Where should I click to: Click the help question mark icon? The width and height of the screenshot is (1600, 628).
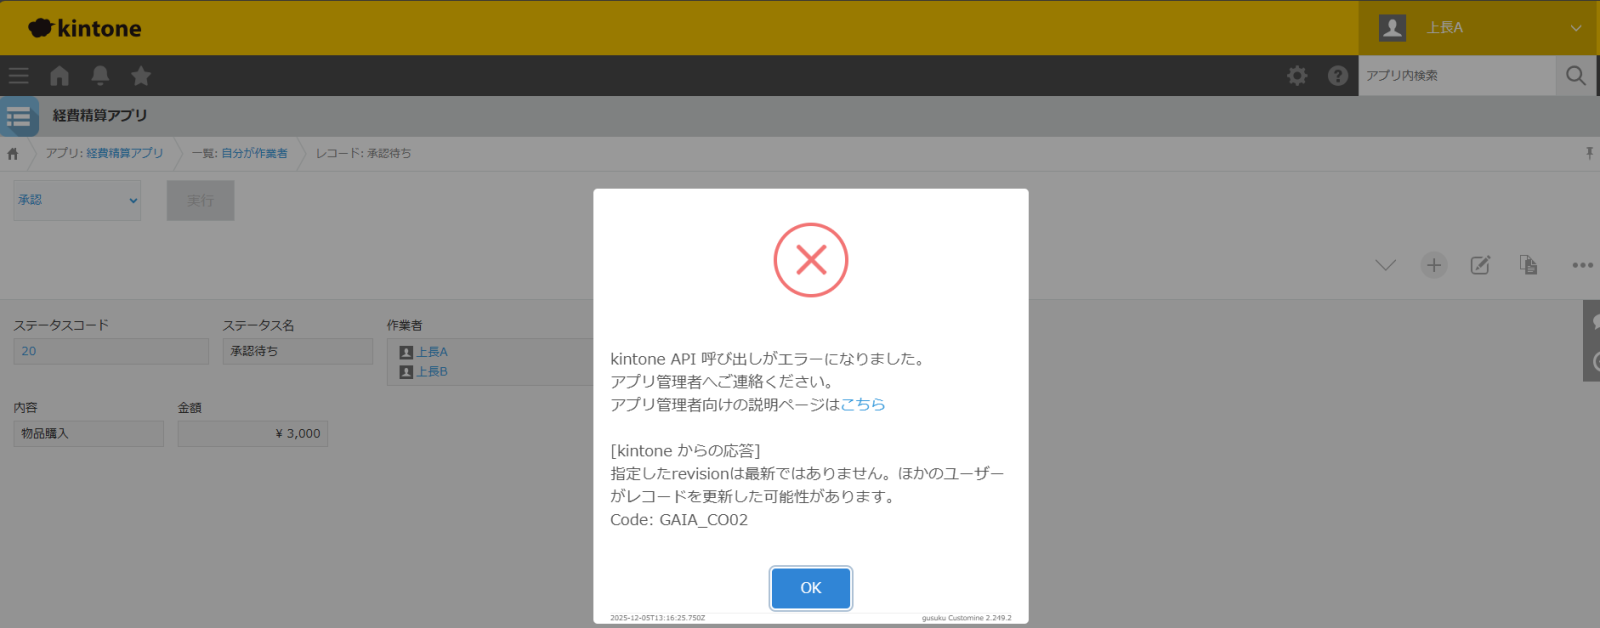coord(1337,76)
